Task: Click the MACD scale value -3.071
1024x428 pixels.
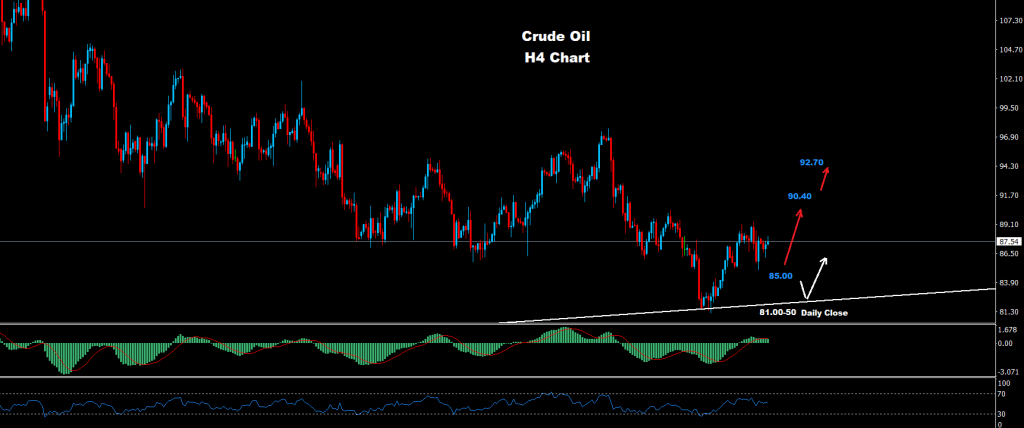Action: click(x=1007, y=370)
